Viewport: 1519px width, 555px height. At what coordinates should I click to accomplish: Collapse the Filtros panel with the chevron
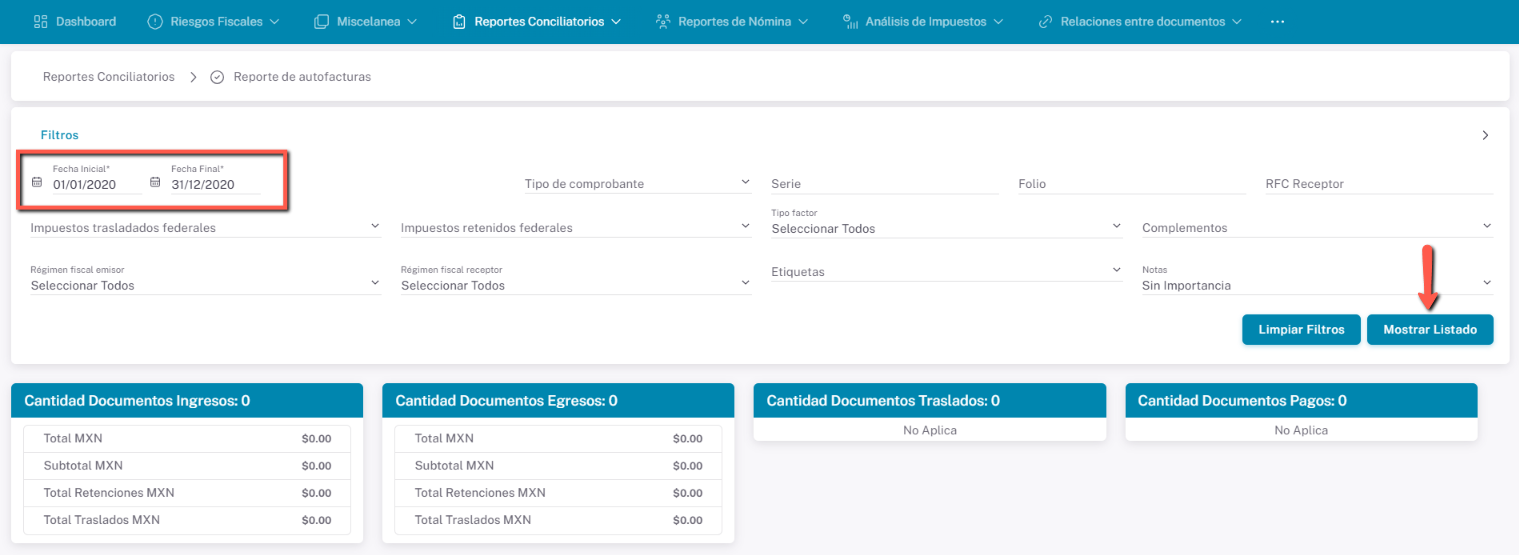point(1485,135)
